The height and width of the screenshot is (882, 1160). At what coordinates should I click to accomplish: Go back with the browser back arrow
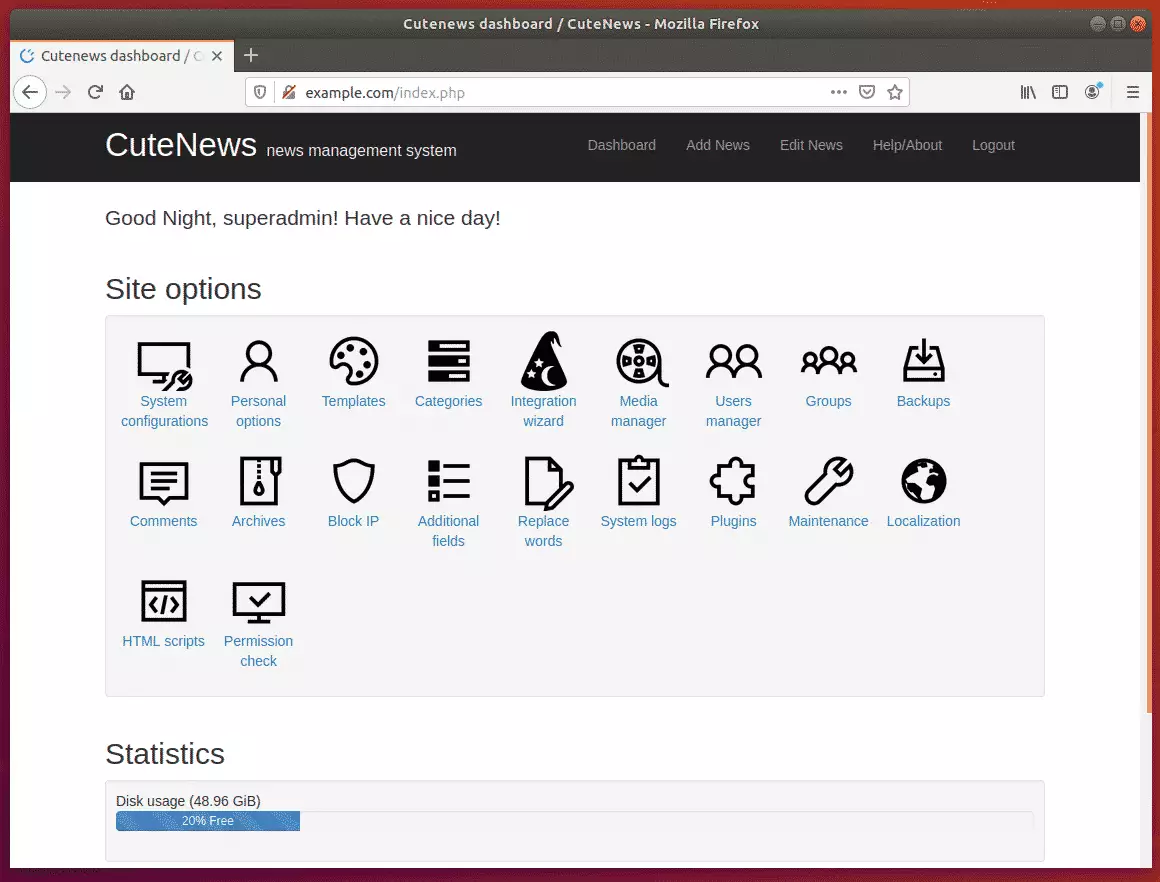coord(30,92)
